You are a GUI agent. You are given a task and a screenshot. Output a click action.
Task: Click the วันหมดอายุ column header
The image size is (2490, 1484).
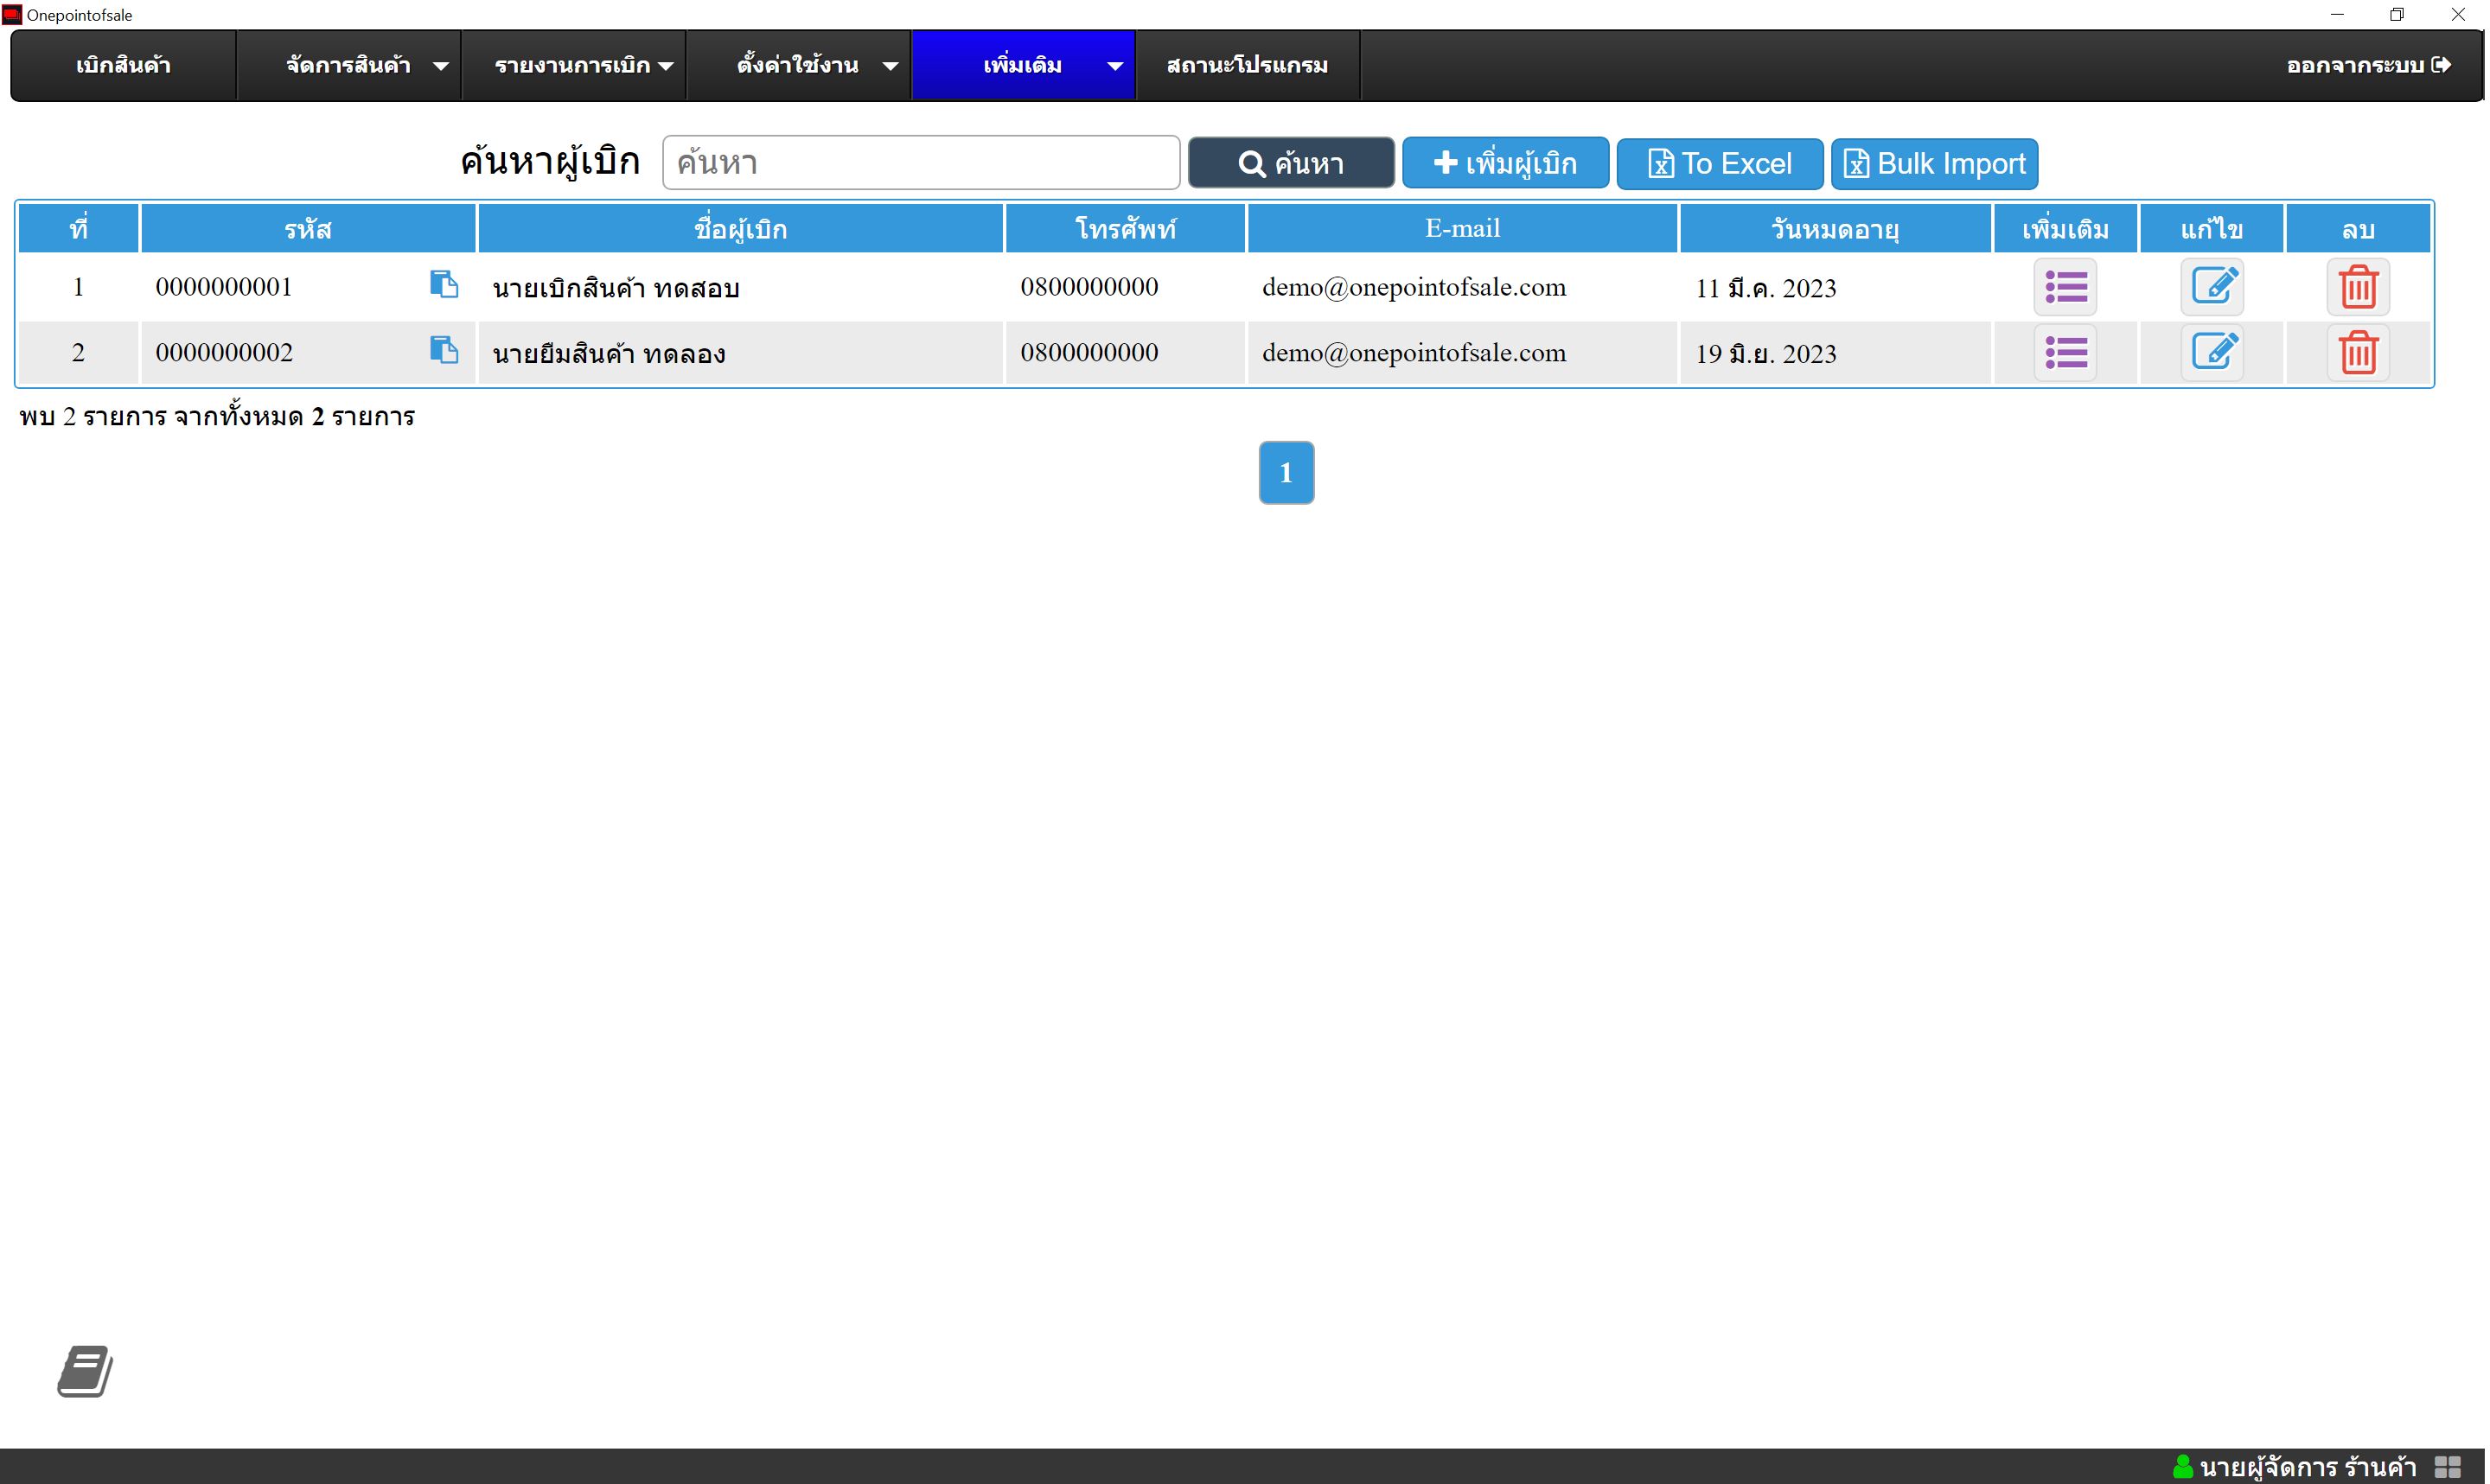[1835, 229]
